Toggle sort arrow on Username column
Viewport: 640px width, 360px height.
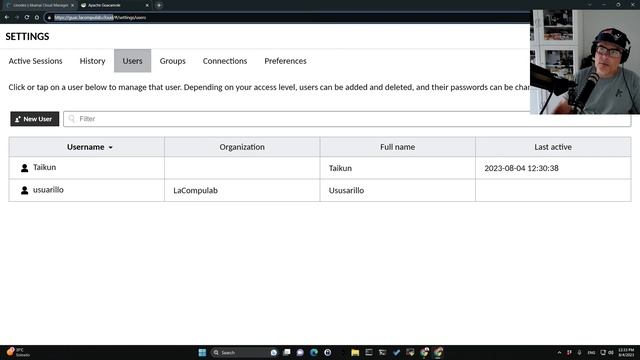click(x=111, y=147)
